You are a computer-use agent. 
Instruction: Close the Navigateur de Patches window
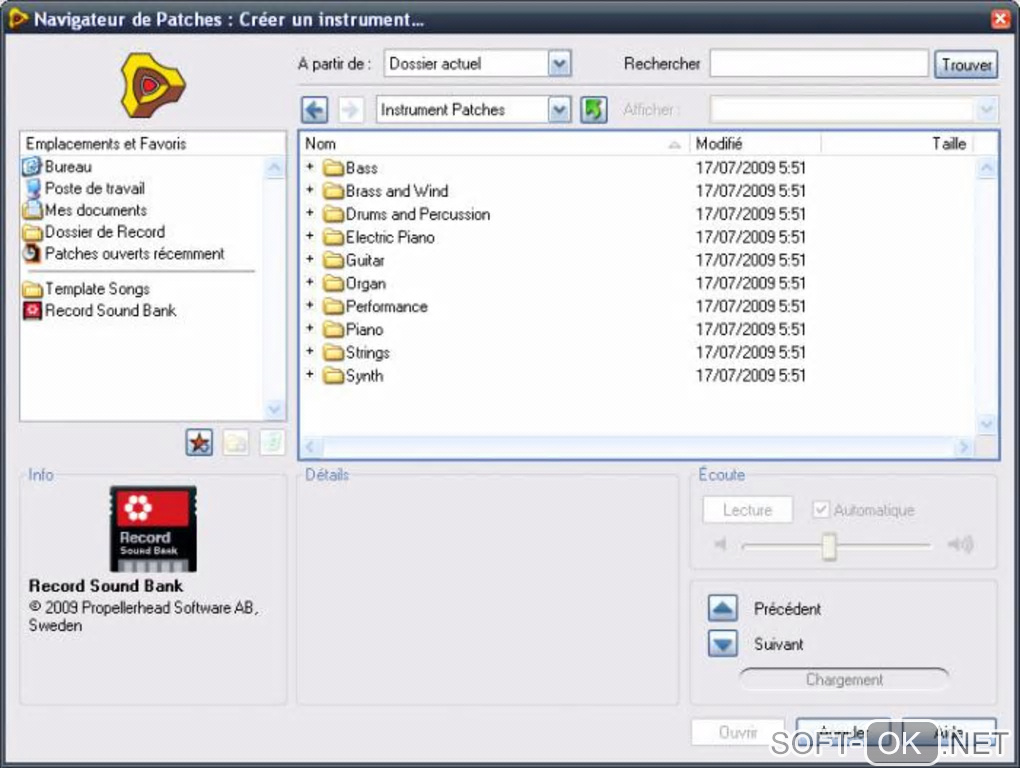[x=1000, y=19]
